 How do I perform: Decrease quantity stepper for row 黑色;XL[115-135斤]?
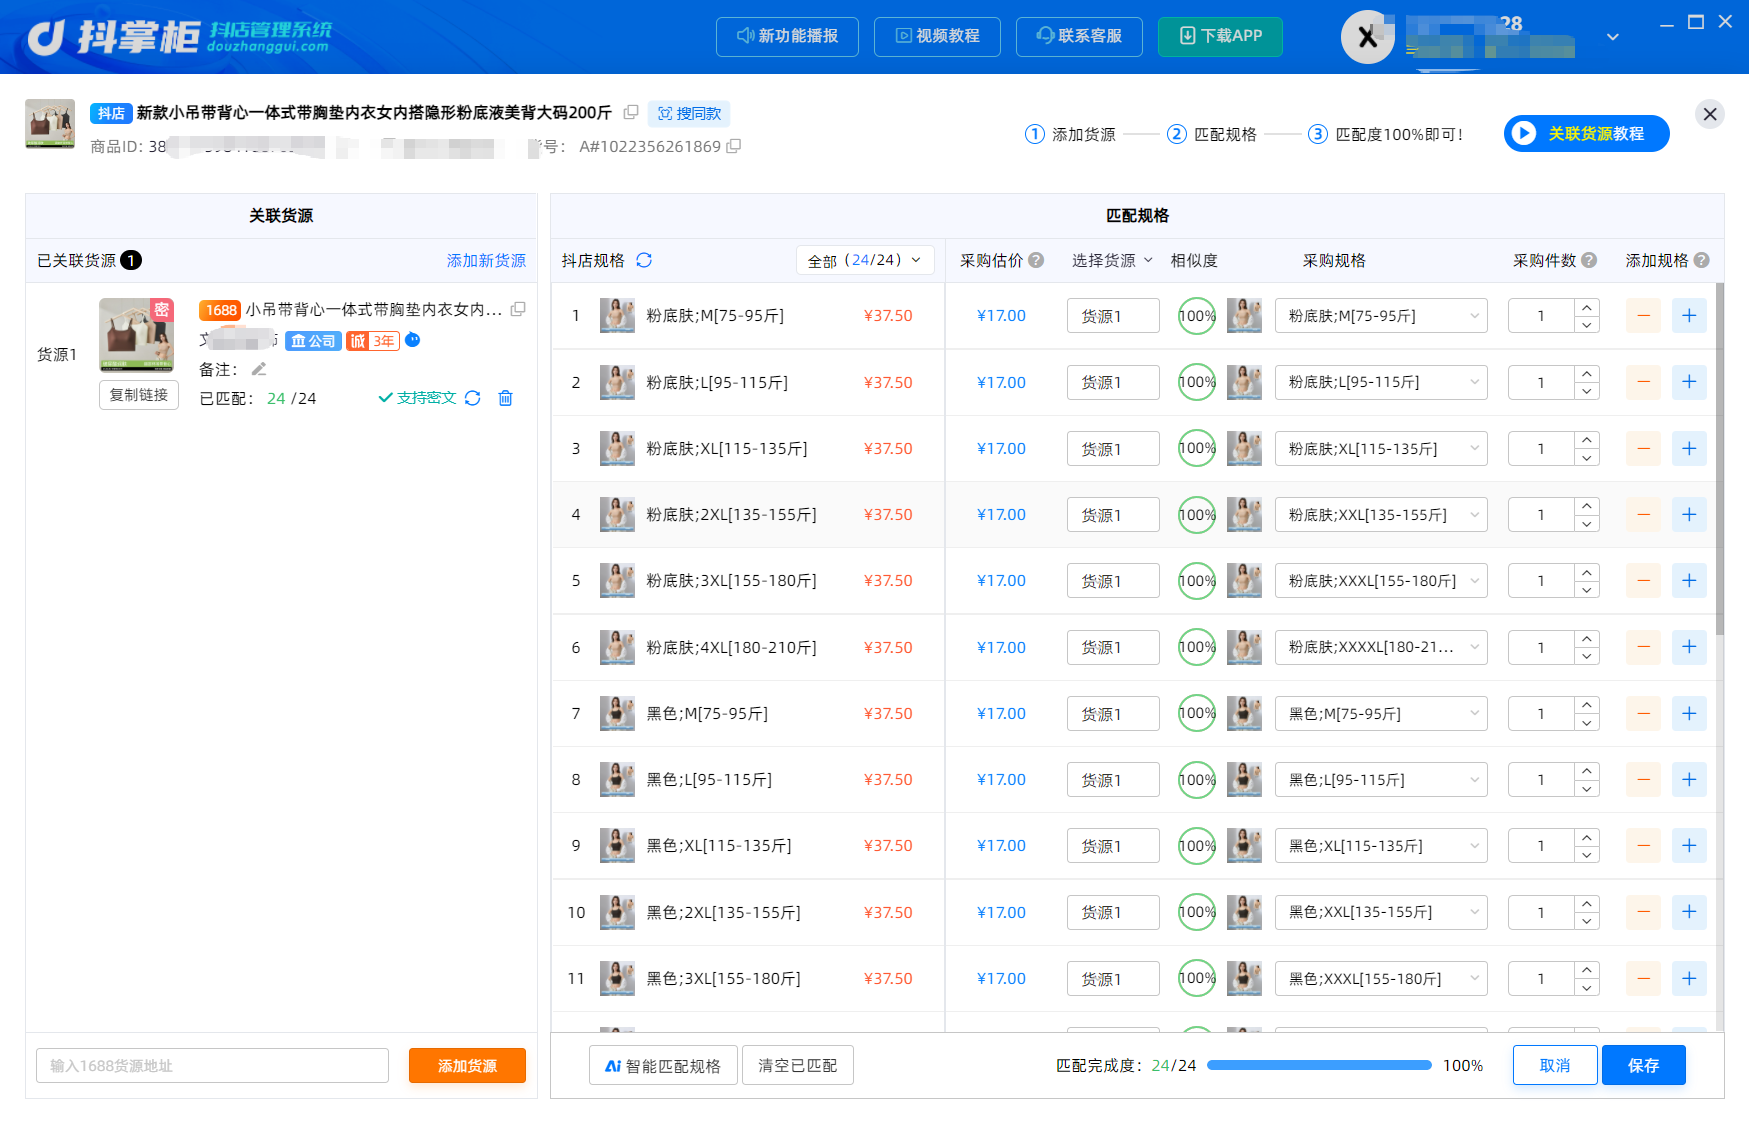point(1586,855)
